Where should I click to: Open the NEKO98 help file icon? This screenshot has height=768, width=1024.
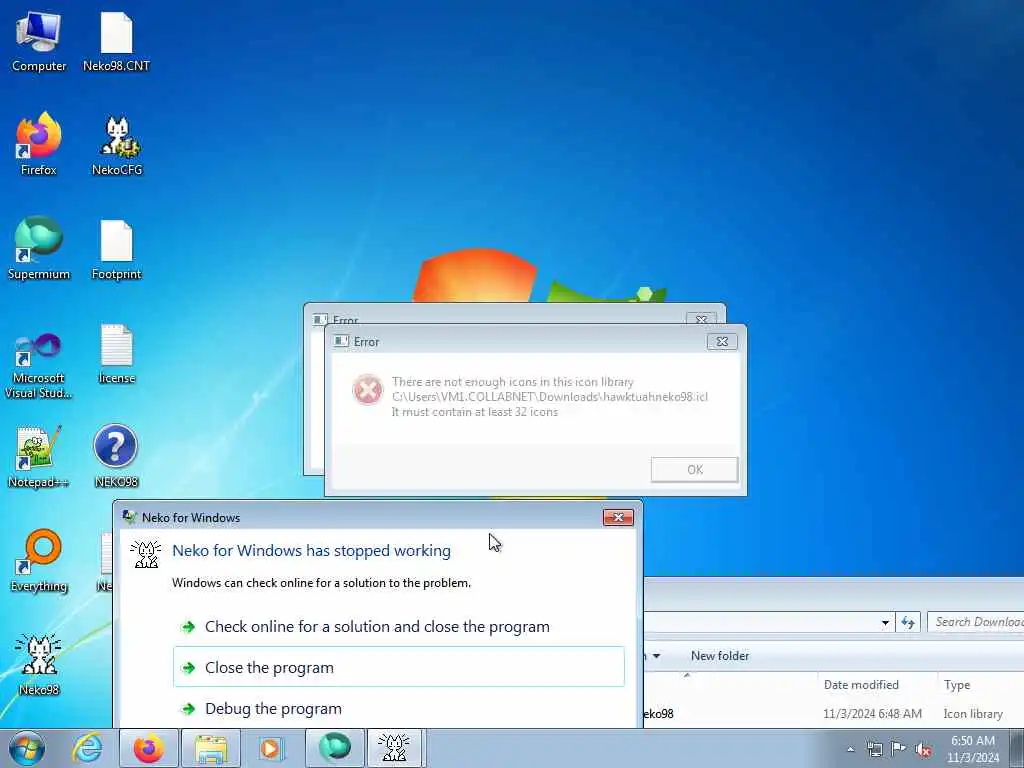click(x=116, y=457)
